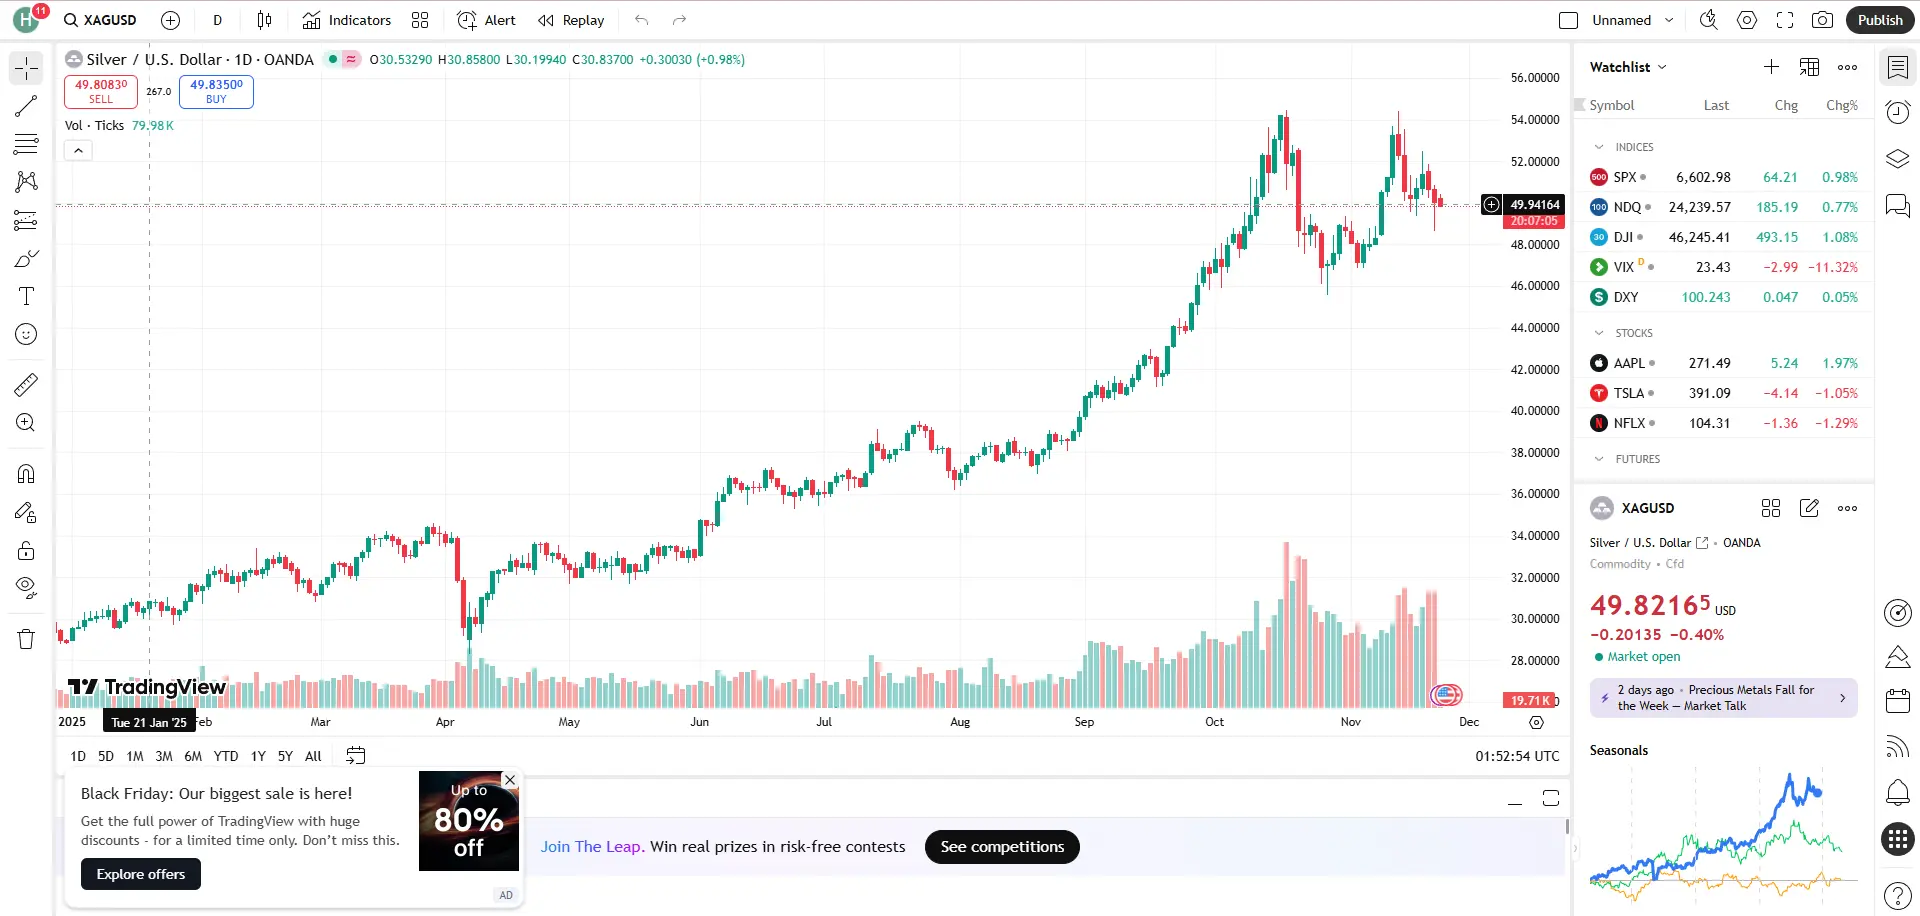Pick the Brush drawing tool
Viewport: 1920px width, 916px height.
click(26, 258)
